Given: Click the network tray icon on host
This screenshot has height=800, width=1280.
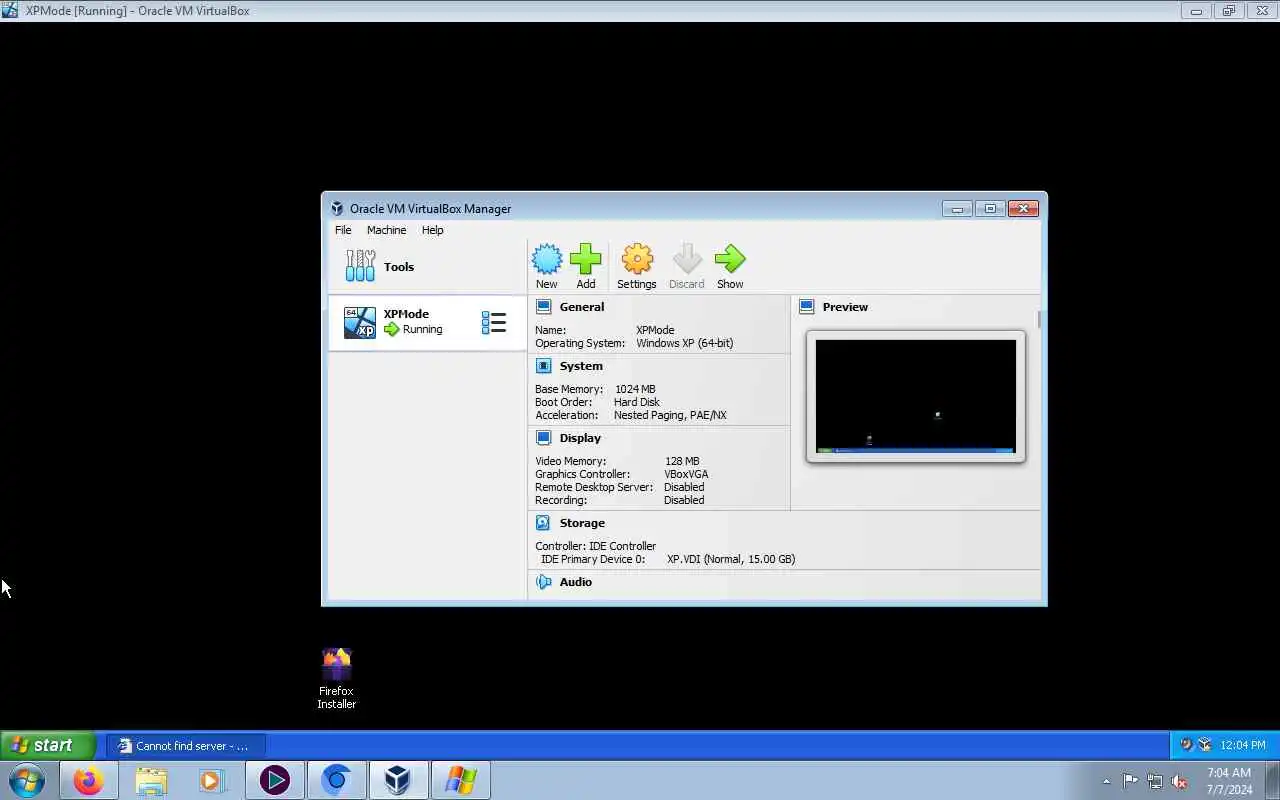Looking at the screenshot, I should [1155, 781].
